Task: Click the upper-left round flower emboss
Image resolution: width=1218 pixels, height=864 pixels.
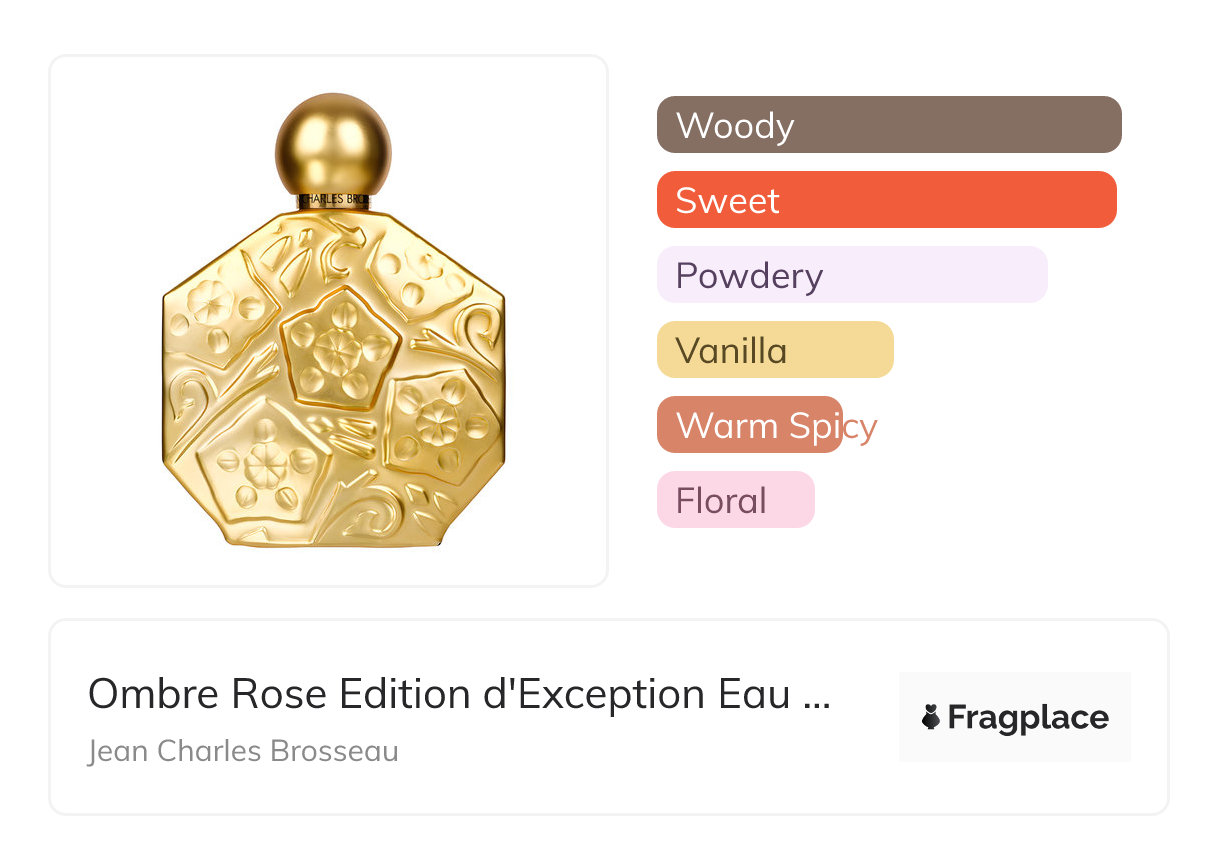Action: [x=211, y=300]
